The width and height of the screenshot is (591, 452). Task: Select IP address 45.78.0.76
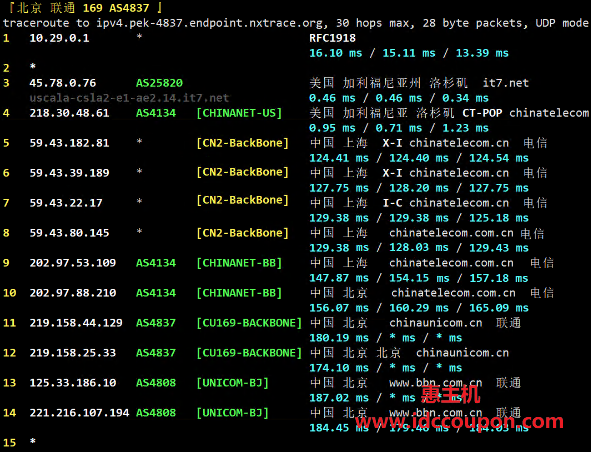(x=63, y=83)
